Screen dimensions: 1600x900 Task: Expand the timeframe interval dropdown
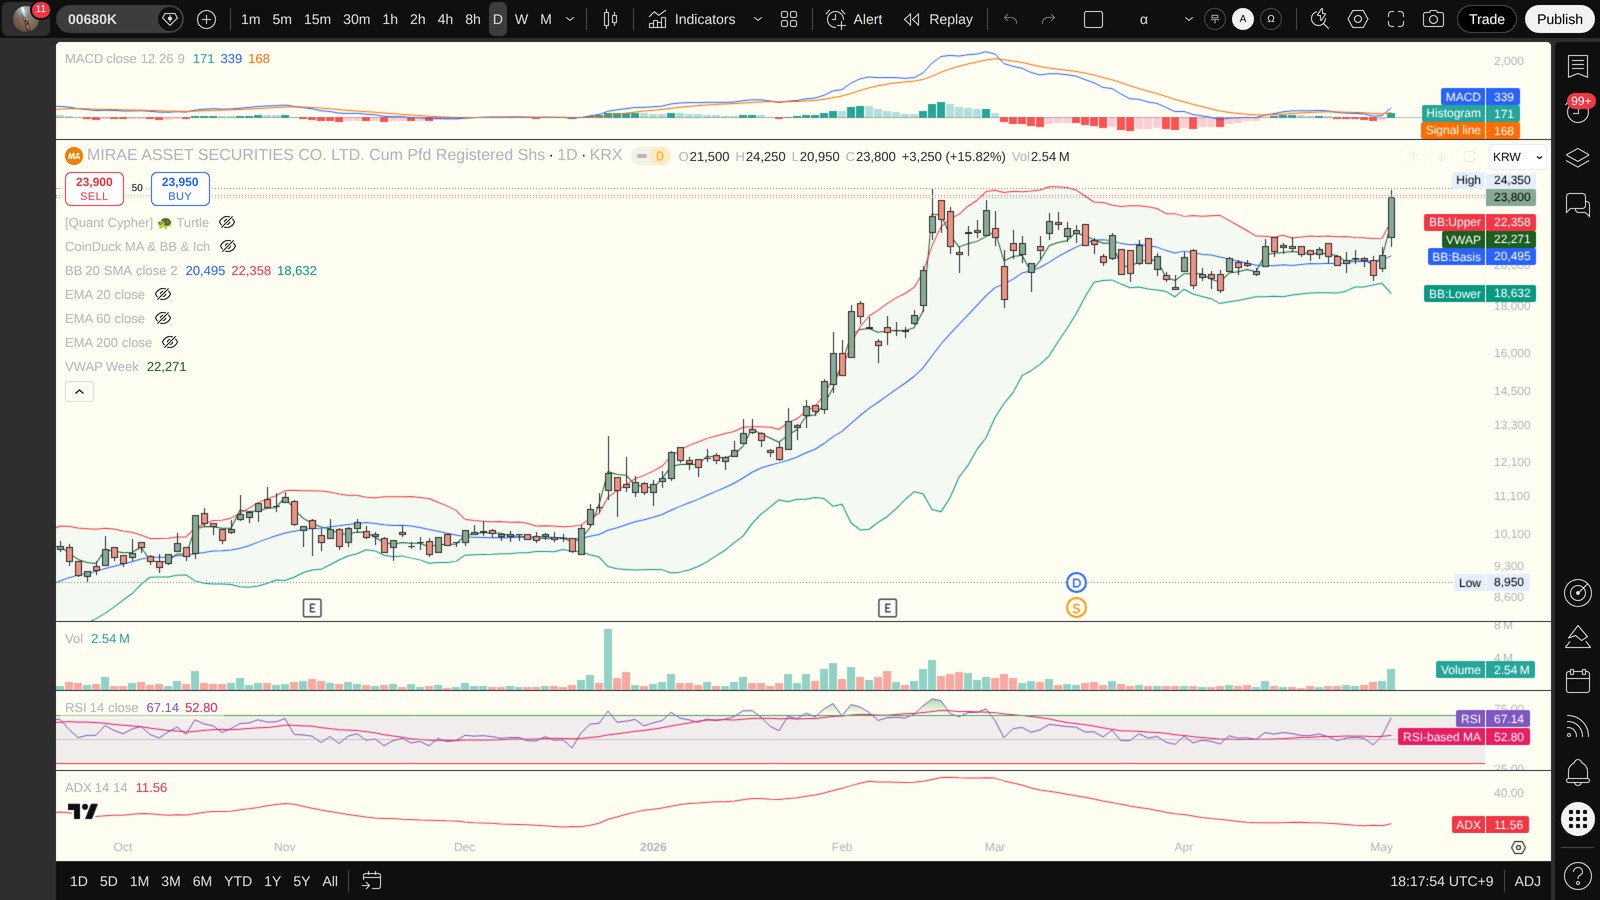[570, 19]
